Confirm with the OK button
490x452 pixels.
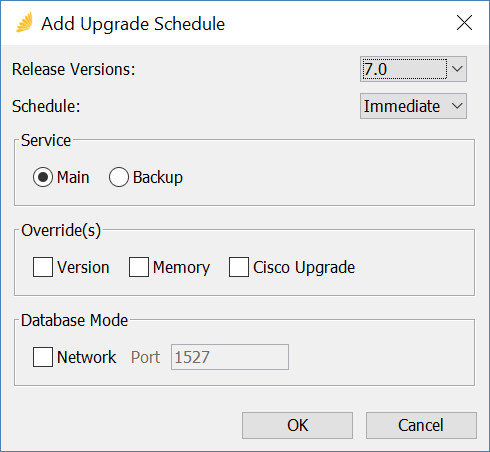[297, 425]
